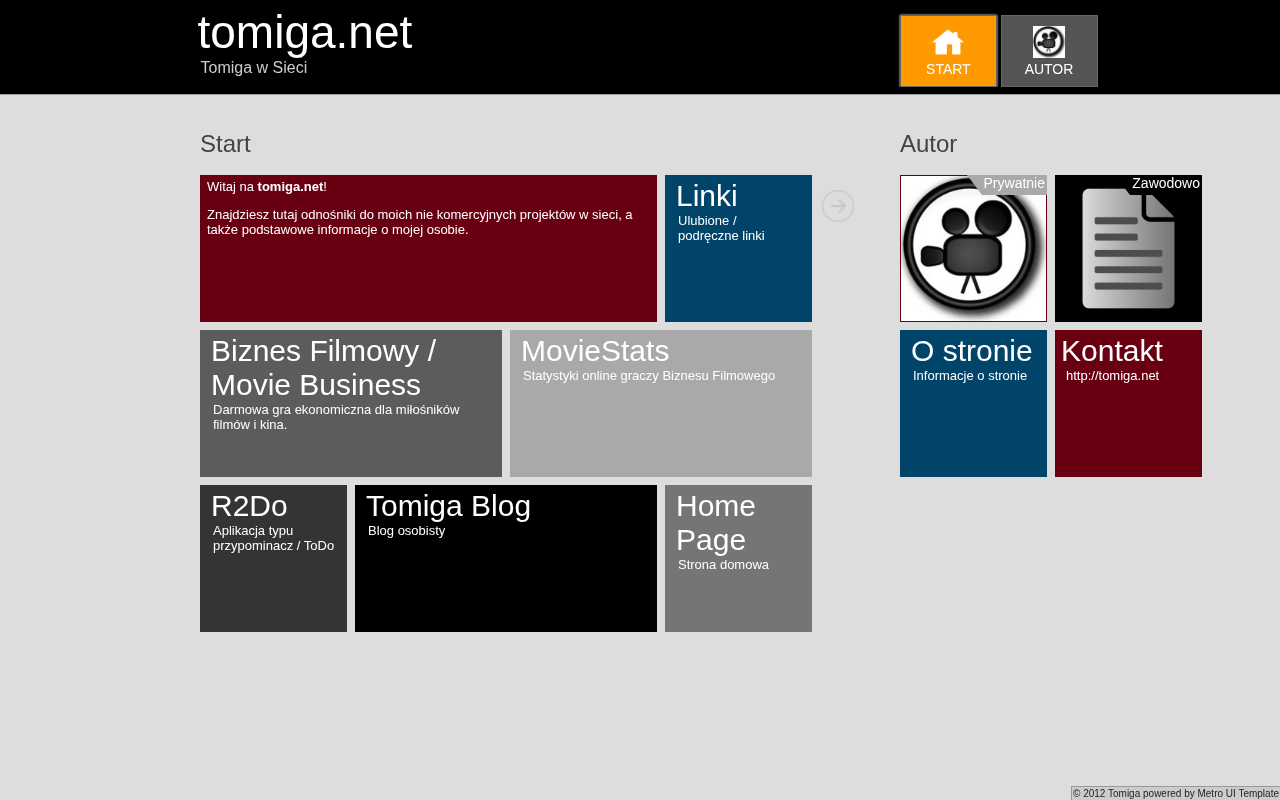Open the Home Page tile
Screen dimensions: 1280x800
[738, 558]
